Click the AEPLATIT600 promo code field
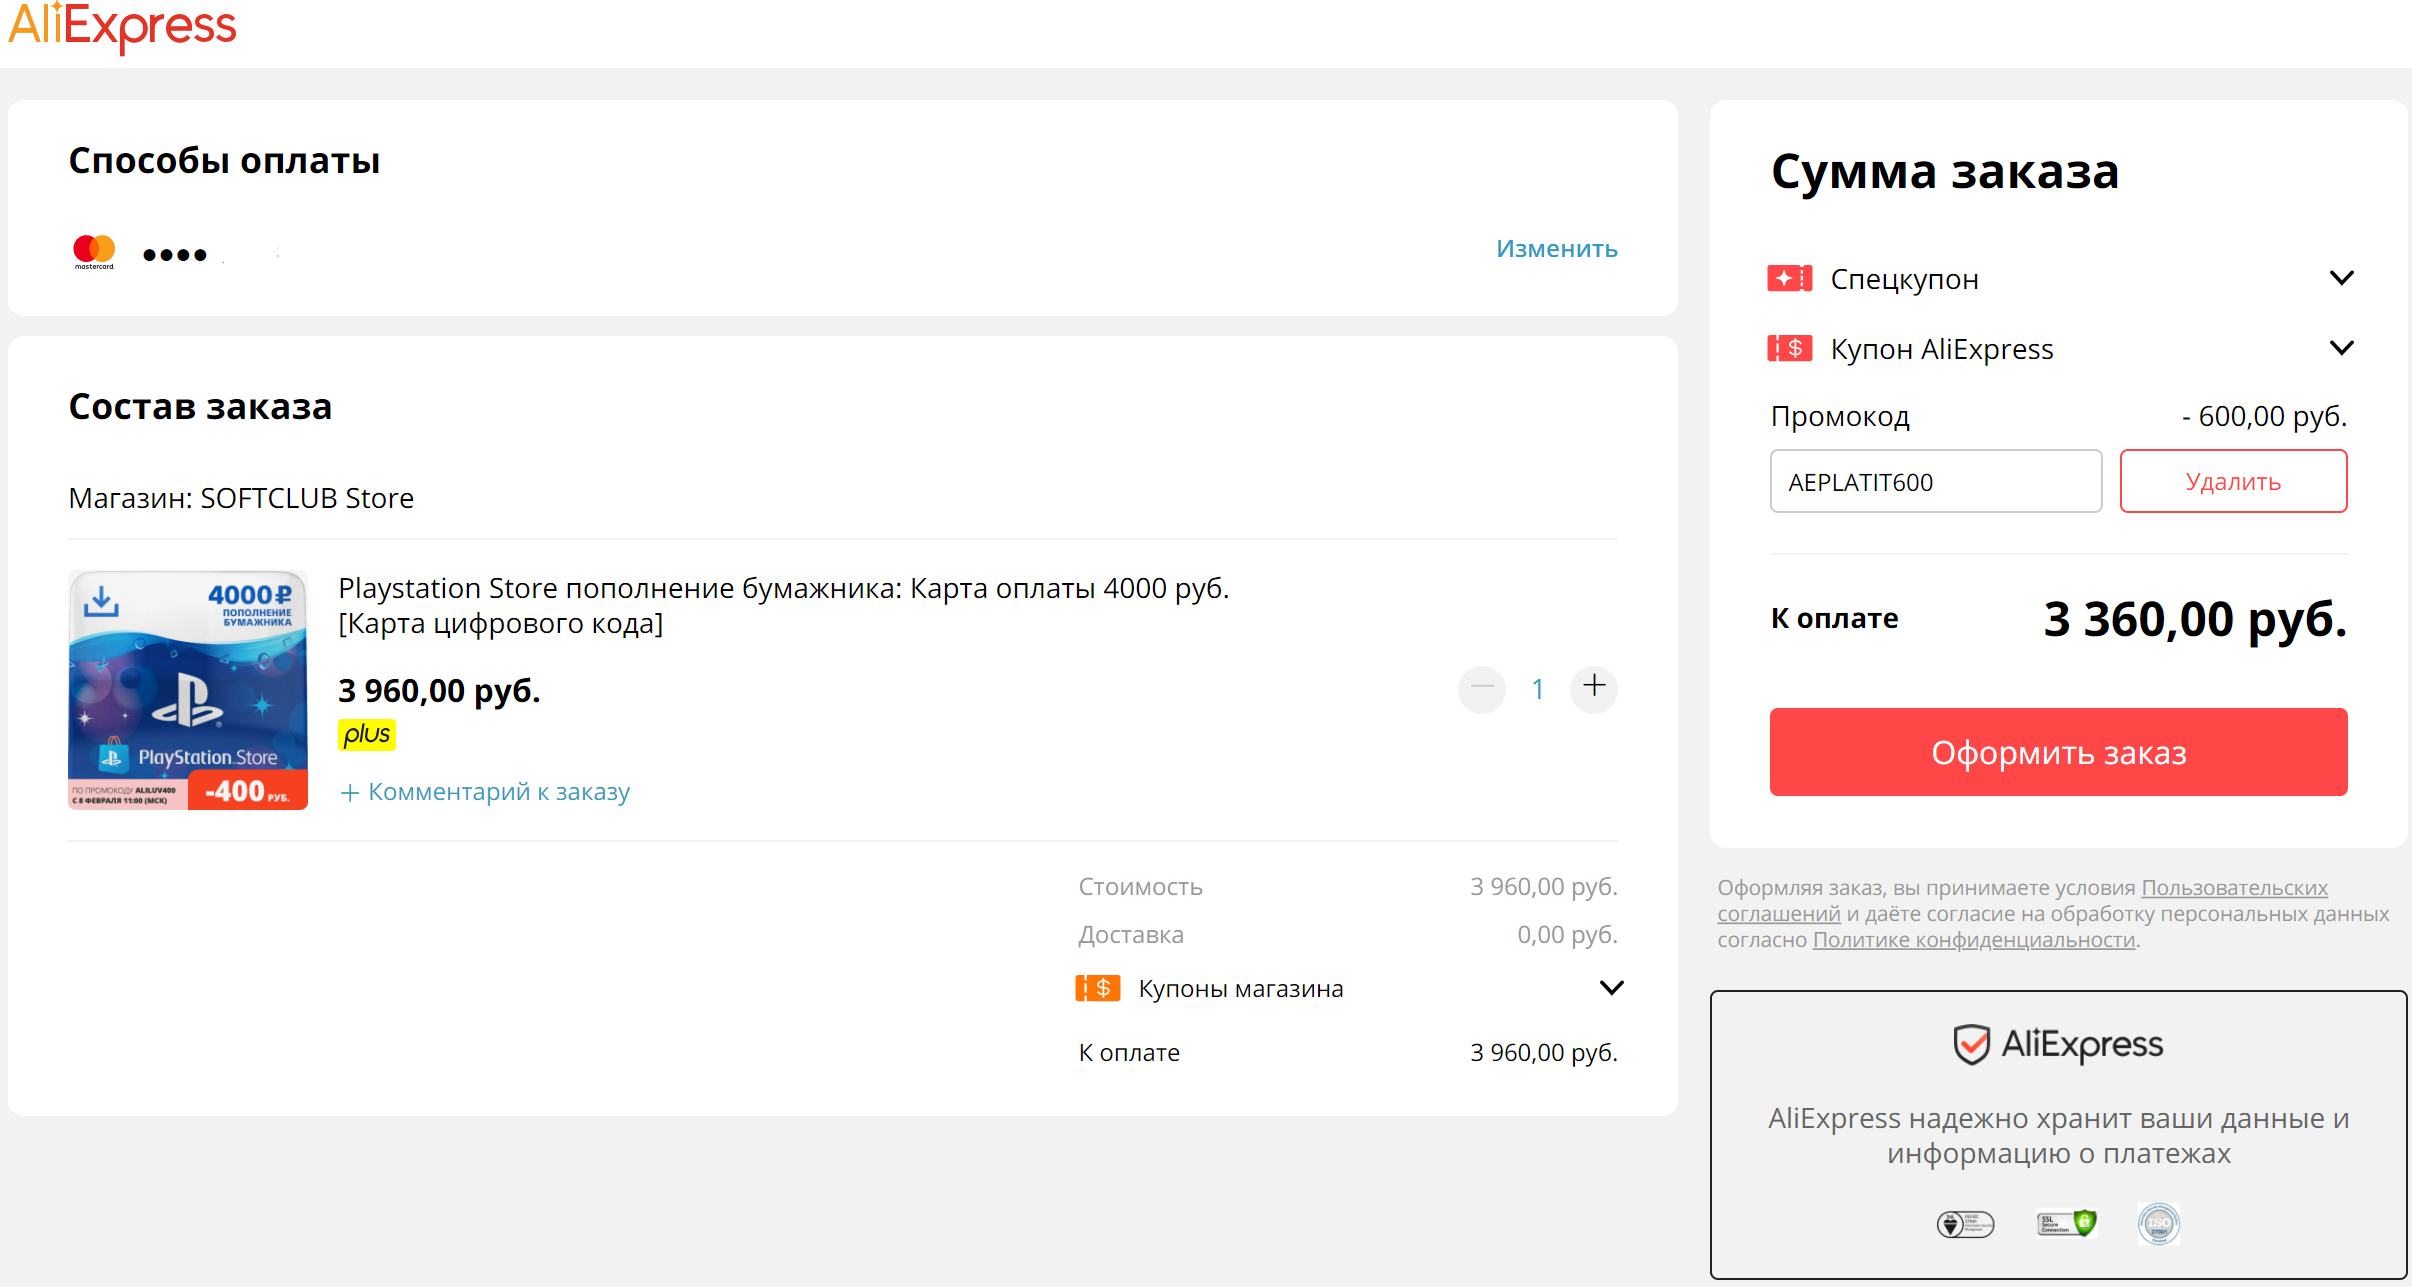Viewport: 2412px width, 1287px height. 1935,481
